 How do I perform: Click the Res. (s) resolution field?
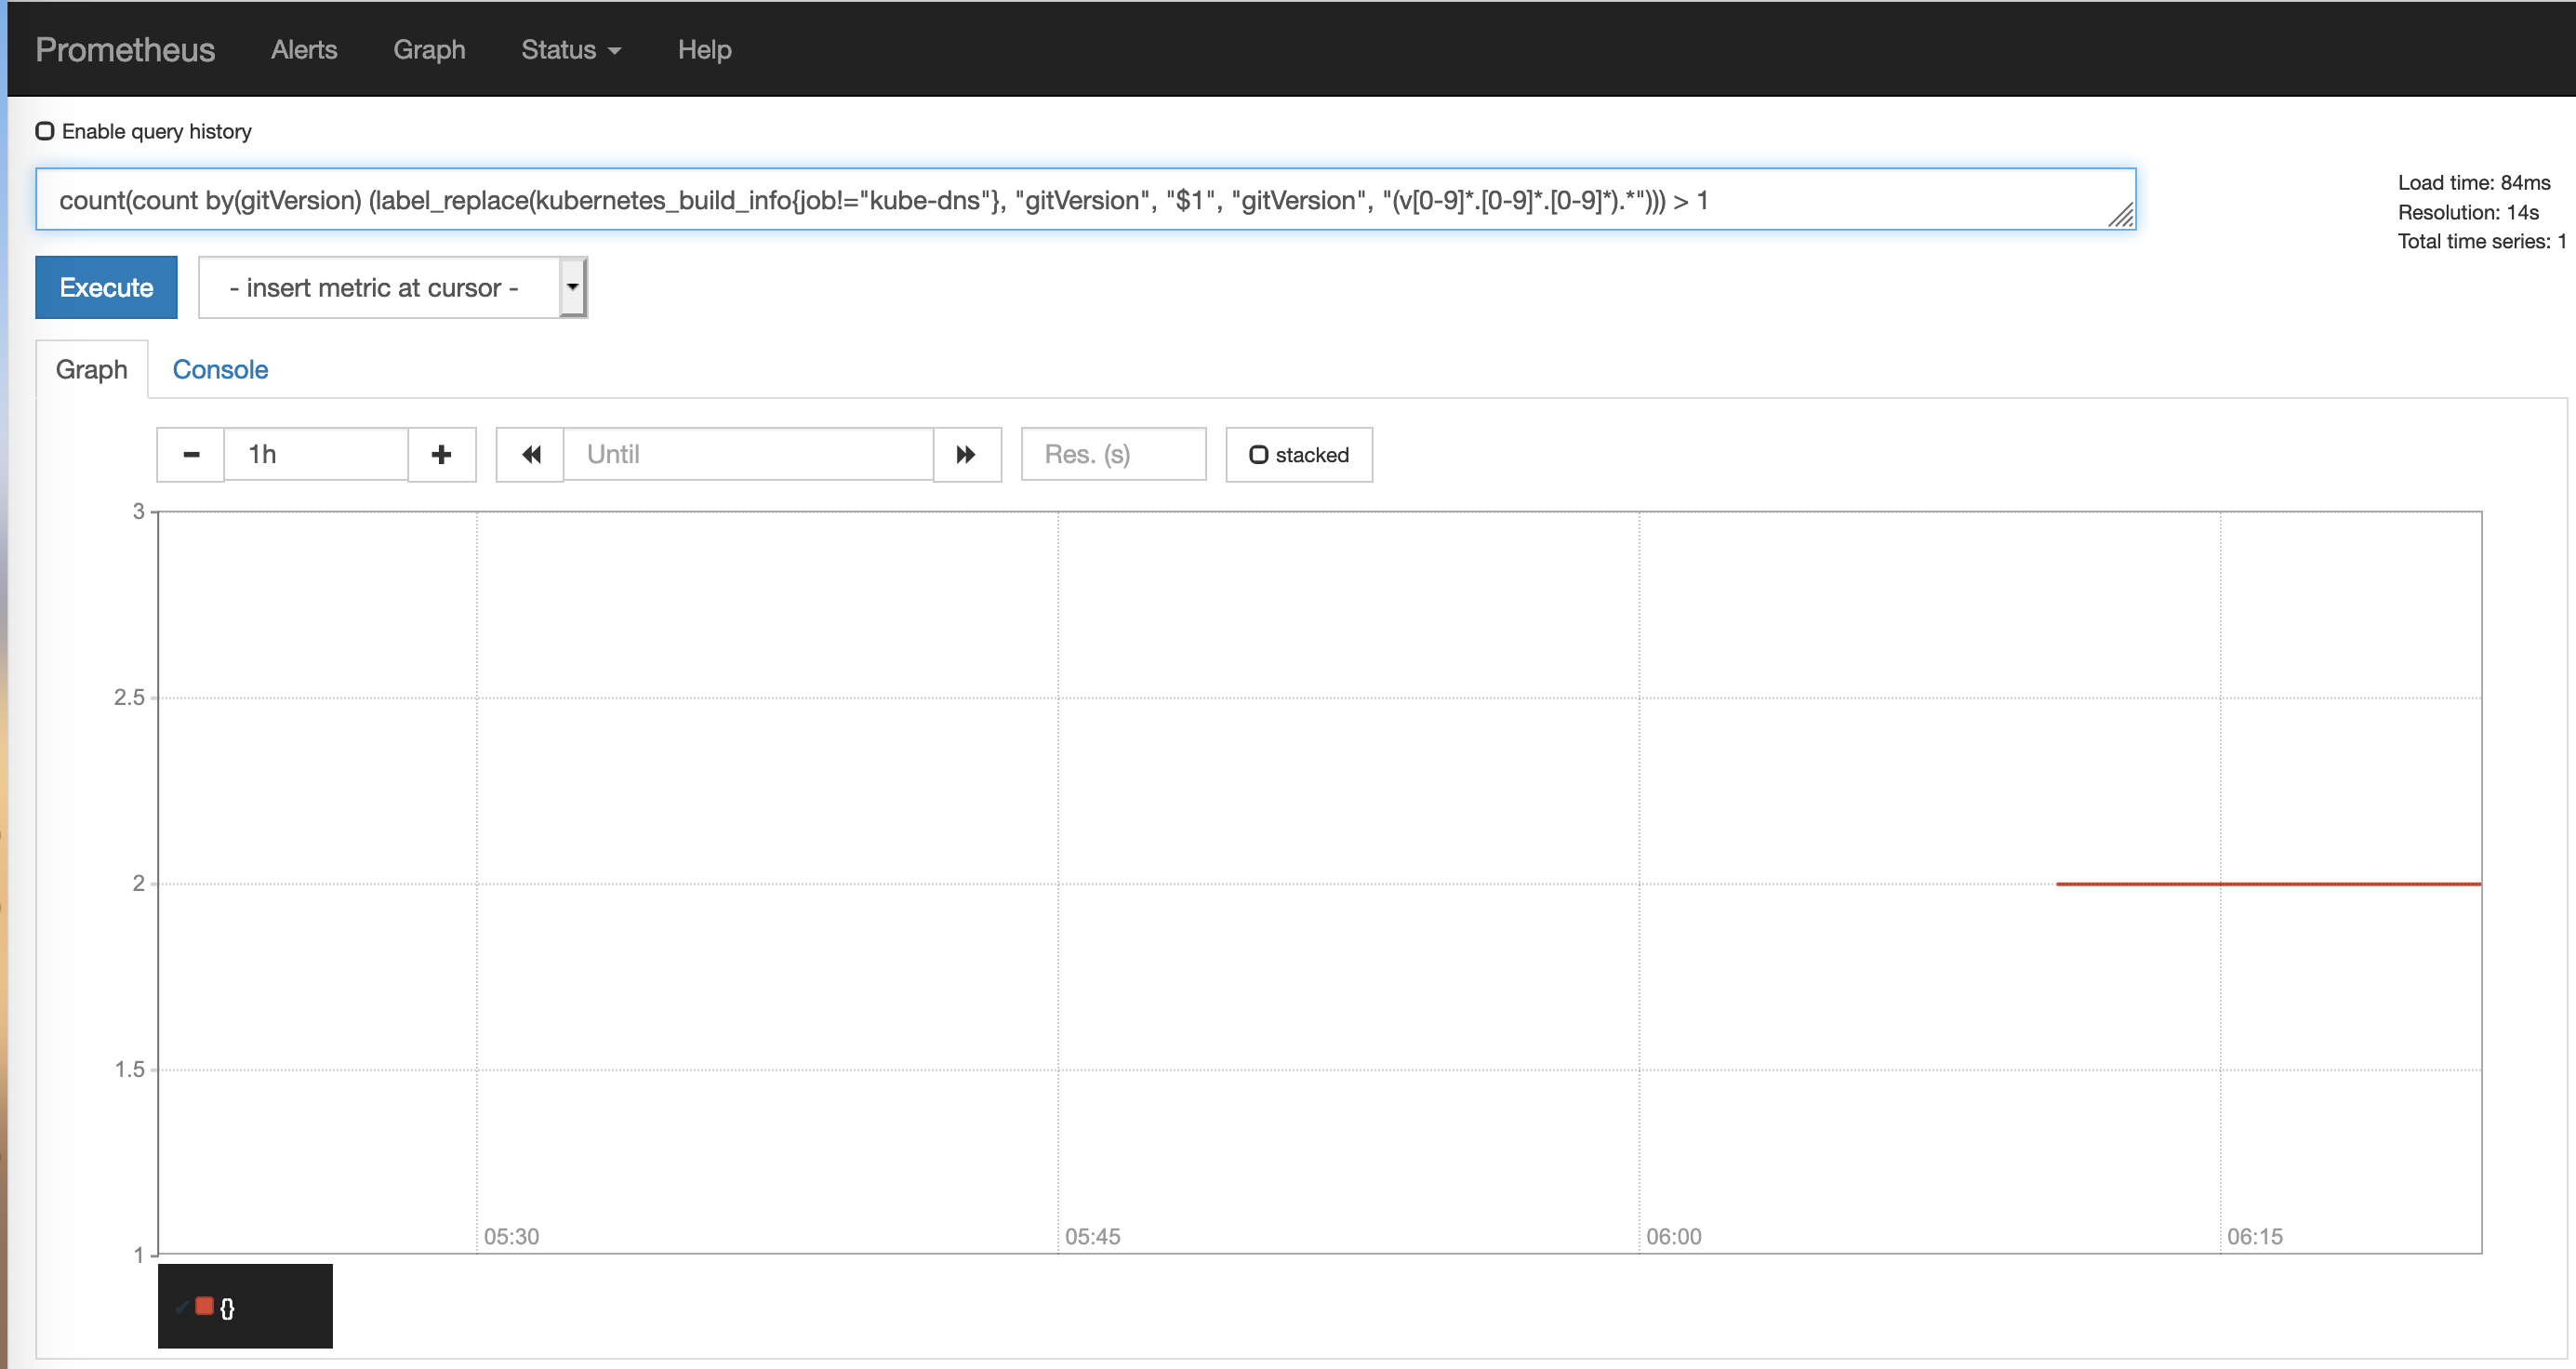[x=1112, y=455]
